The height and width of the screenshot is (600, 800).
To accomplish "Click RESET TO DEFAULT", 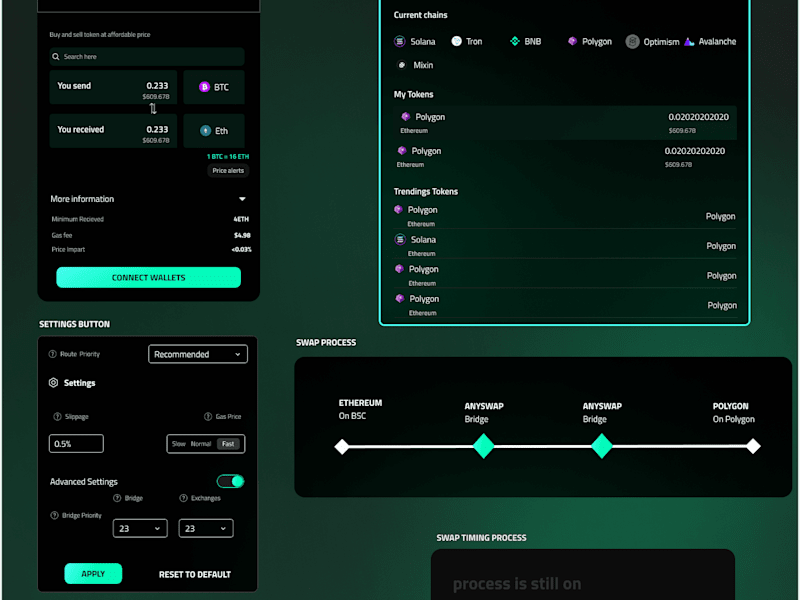I will [x=195, y=574].
